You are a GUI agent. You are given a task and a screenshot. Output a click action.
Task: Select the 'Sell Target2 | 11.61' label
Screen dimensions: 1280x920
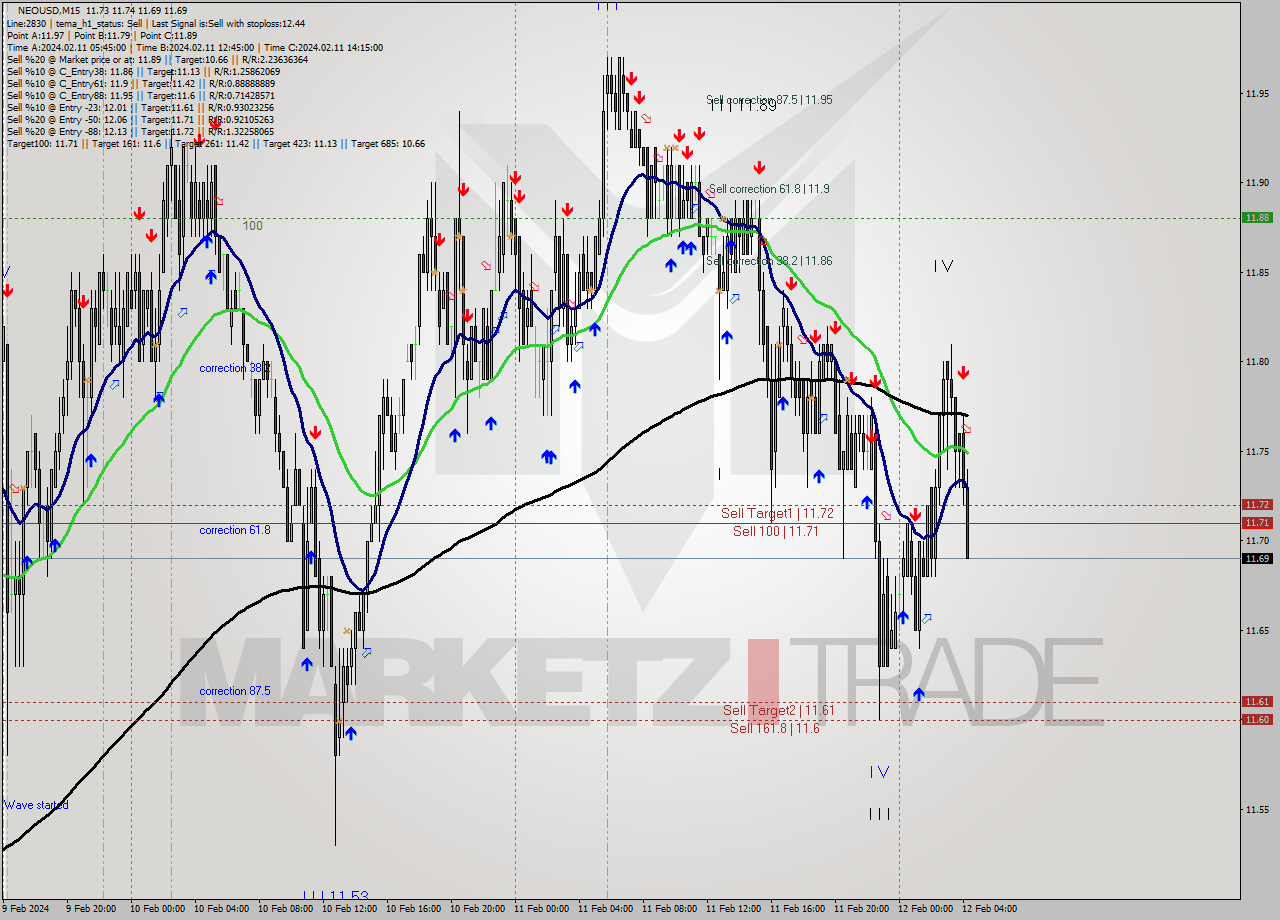click(778, 711)
